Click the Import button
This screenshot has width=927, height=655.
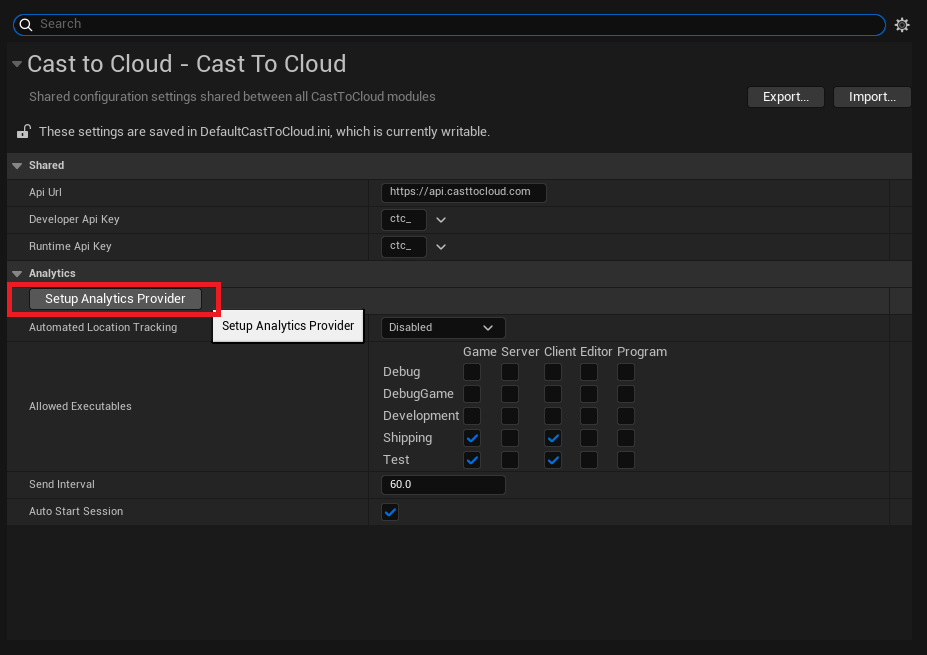tap(870, 96)
